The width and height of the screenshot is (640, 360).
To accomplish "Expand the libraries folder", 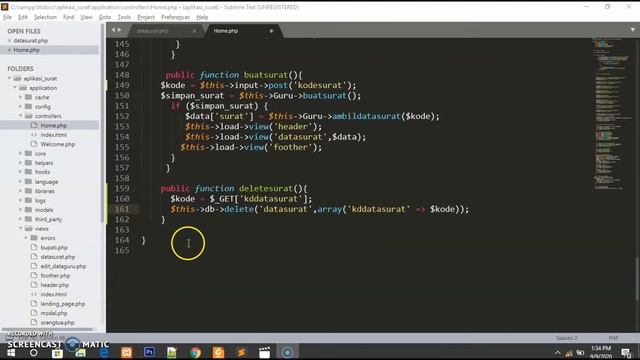I will (x=20, y=191).
